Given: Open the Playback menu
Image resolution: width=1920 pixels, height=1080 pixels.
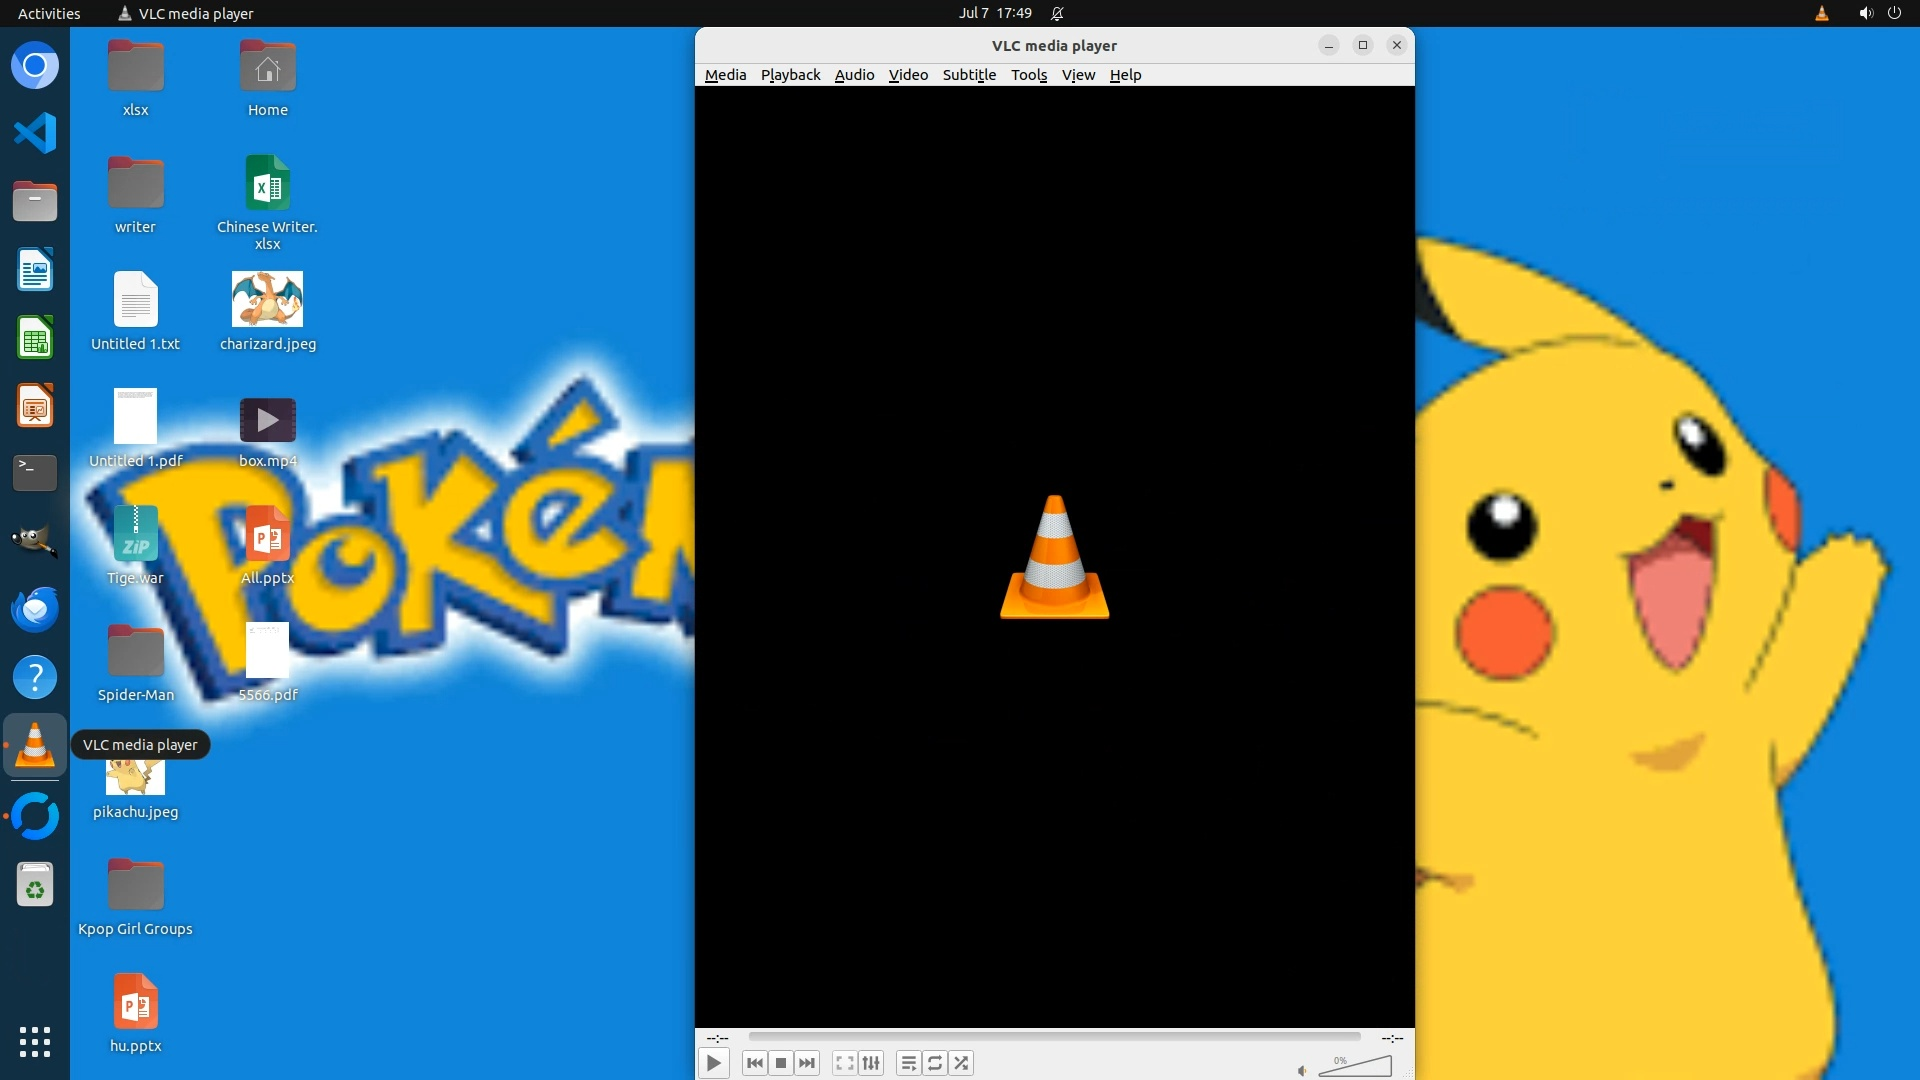Looking at the screenshot, I should point(790,75).
